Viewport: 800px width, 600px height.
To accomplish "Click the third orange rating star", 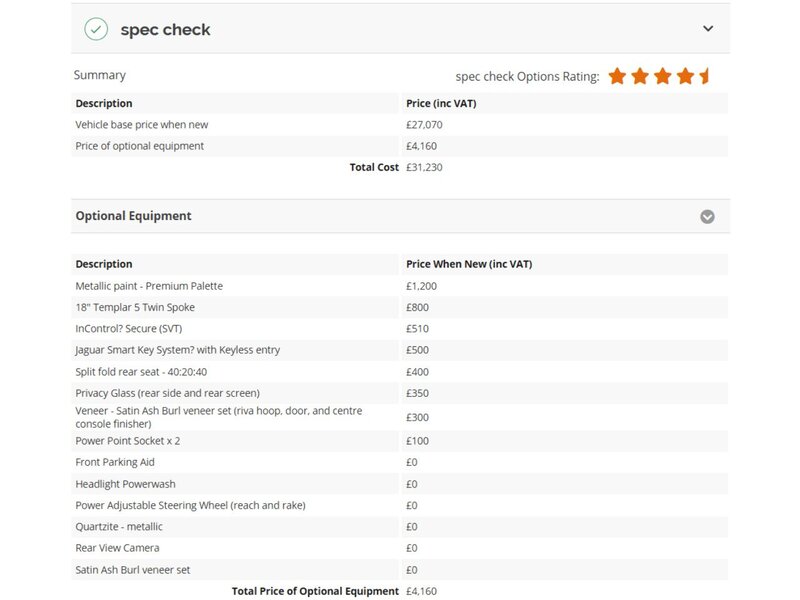I will pos(662,76).
